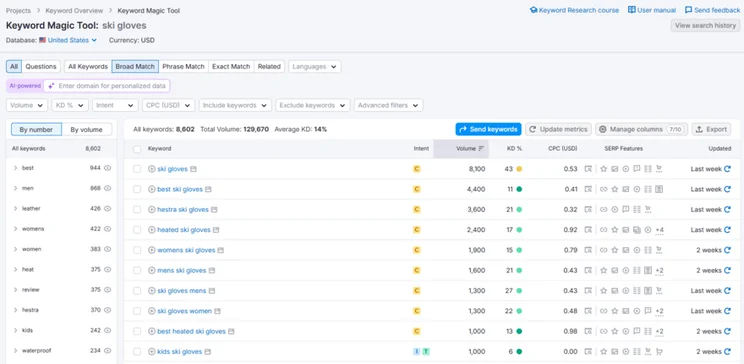The height and width of the screenshot is (364, 744).
Task: Open the Languages dropdown
Action: point(315,66)
